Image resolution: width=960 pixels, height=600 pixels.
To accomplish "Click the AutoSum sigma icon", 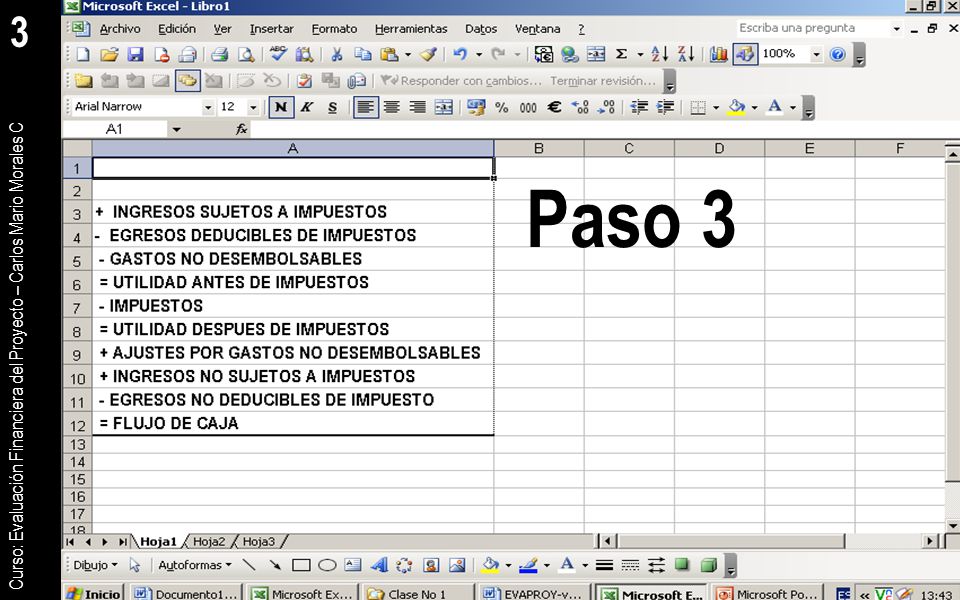I will [621, 54].
